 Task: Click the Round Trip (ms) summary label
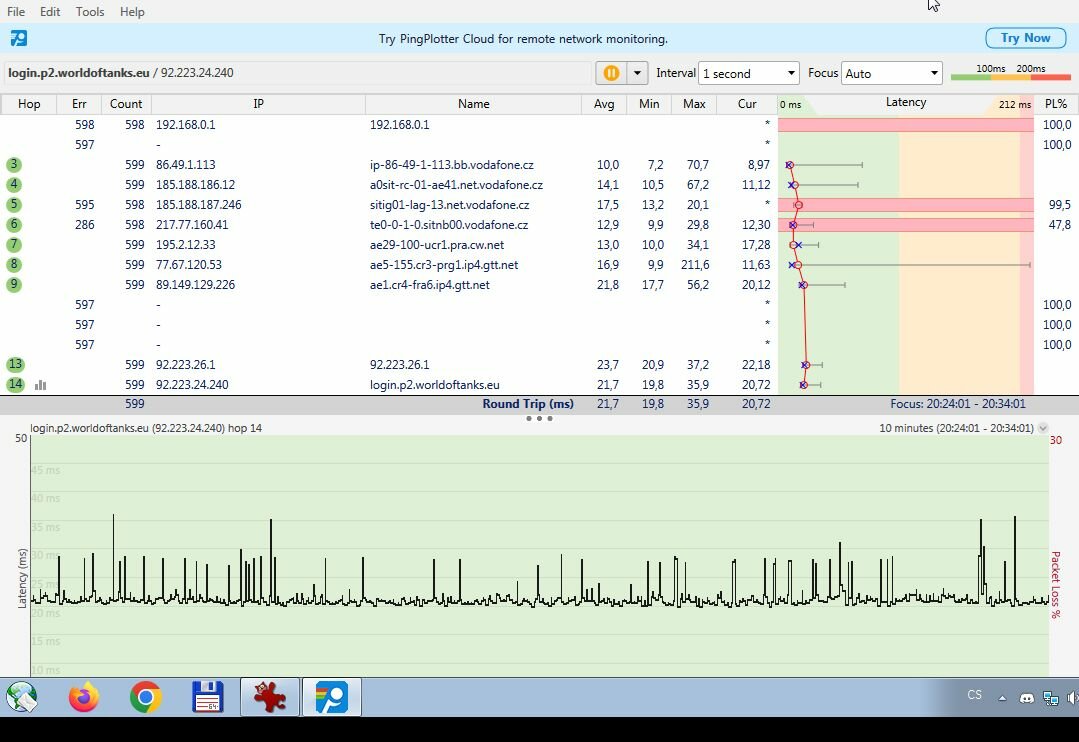coord(528,404)
